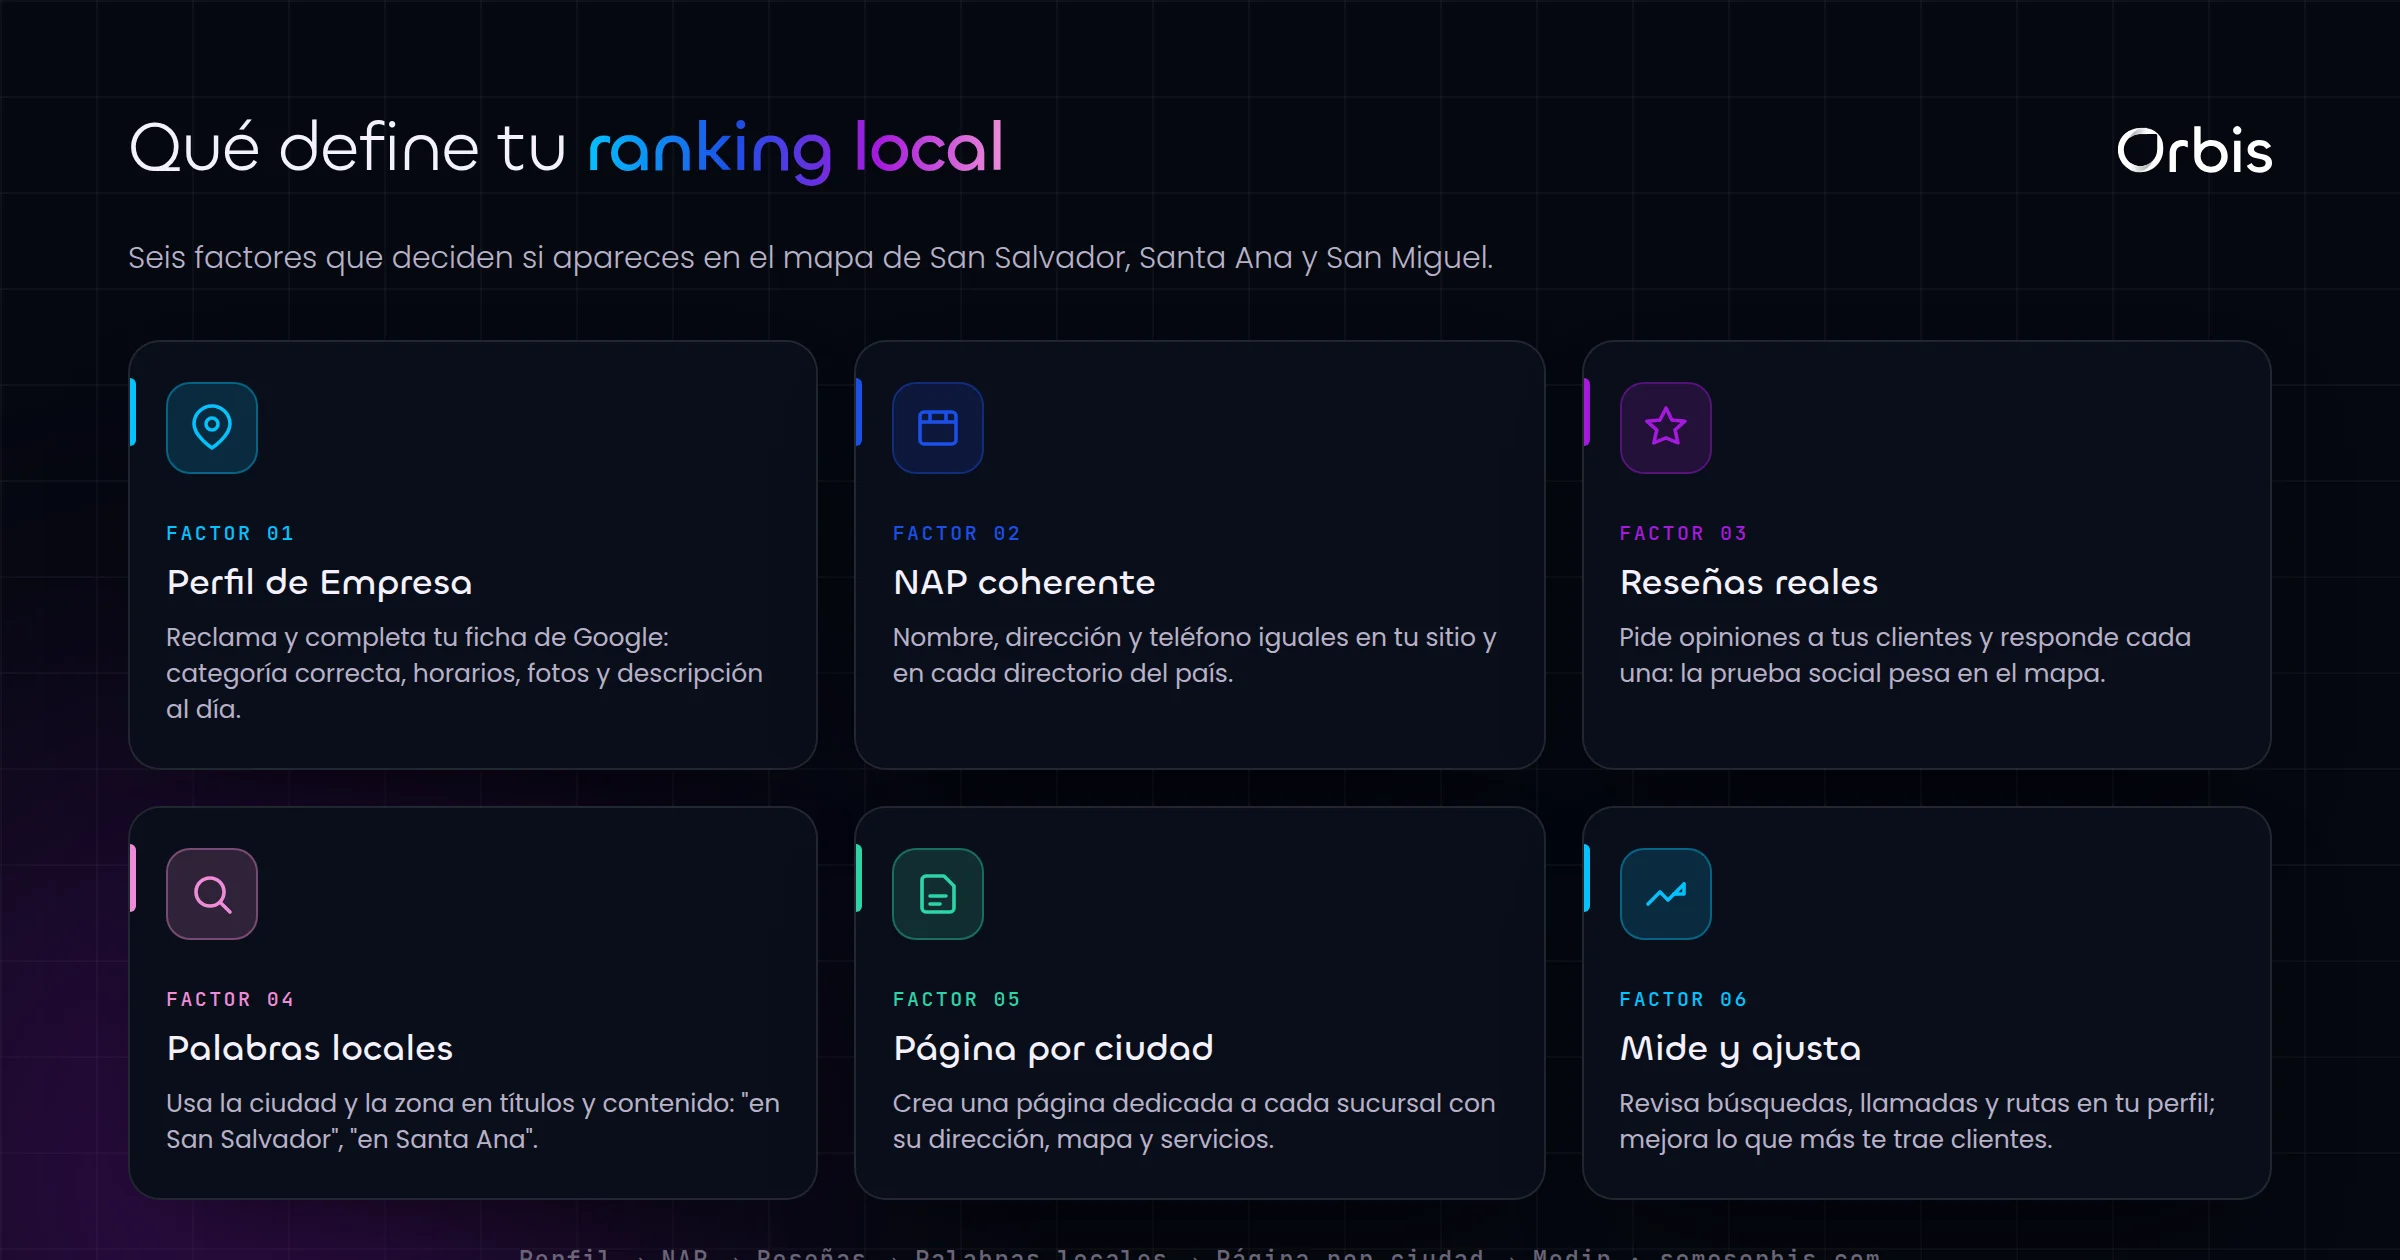Select the 'Mide y ajusta' card title
The width and height of the screenshot is (2400, 1260).
pyautogui.click(x=1740, y=1049)
